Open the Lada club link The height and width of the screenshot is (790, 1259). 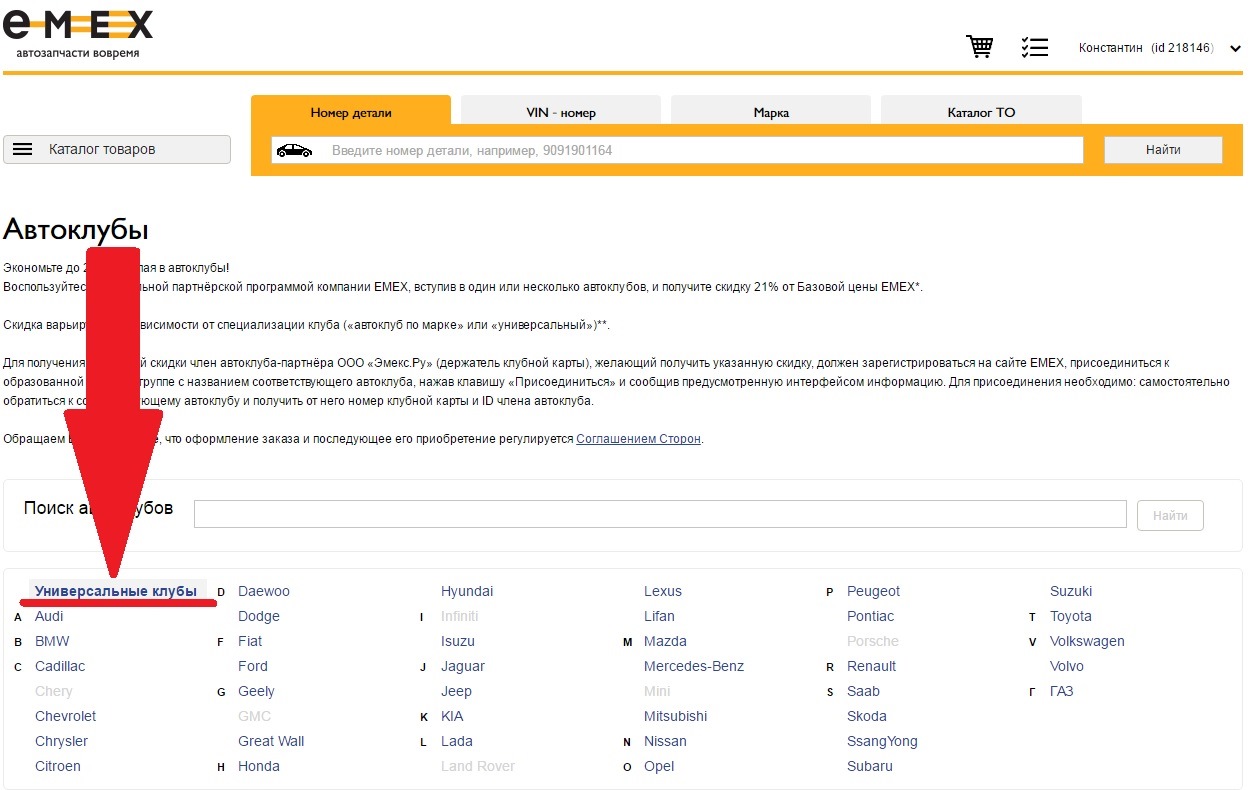click(457, 741)
